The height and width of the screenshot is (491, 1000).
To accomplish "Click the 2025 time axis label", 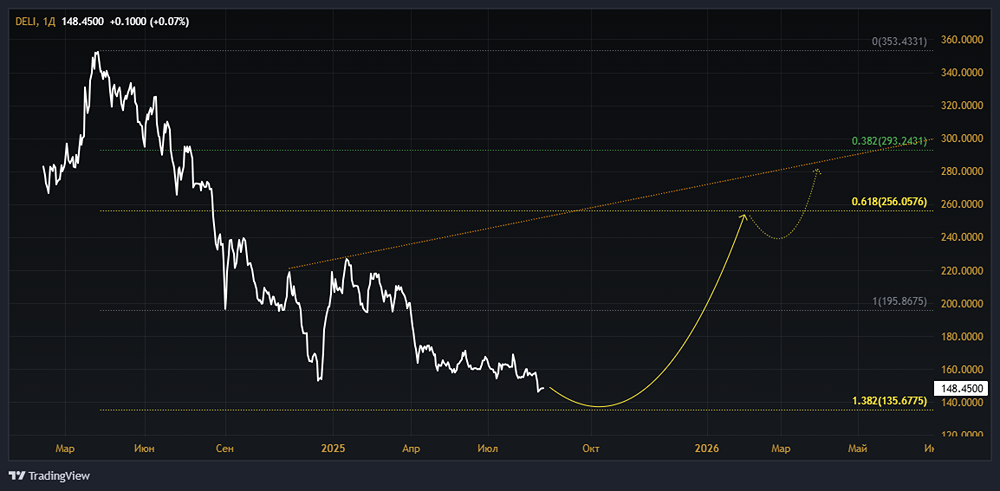I will (334, 449).
